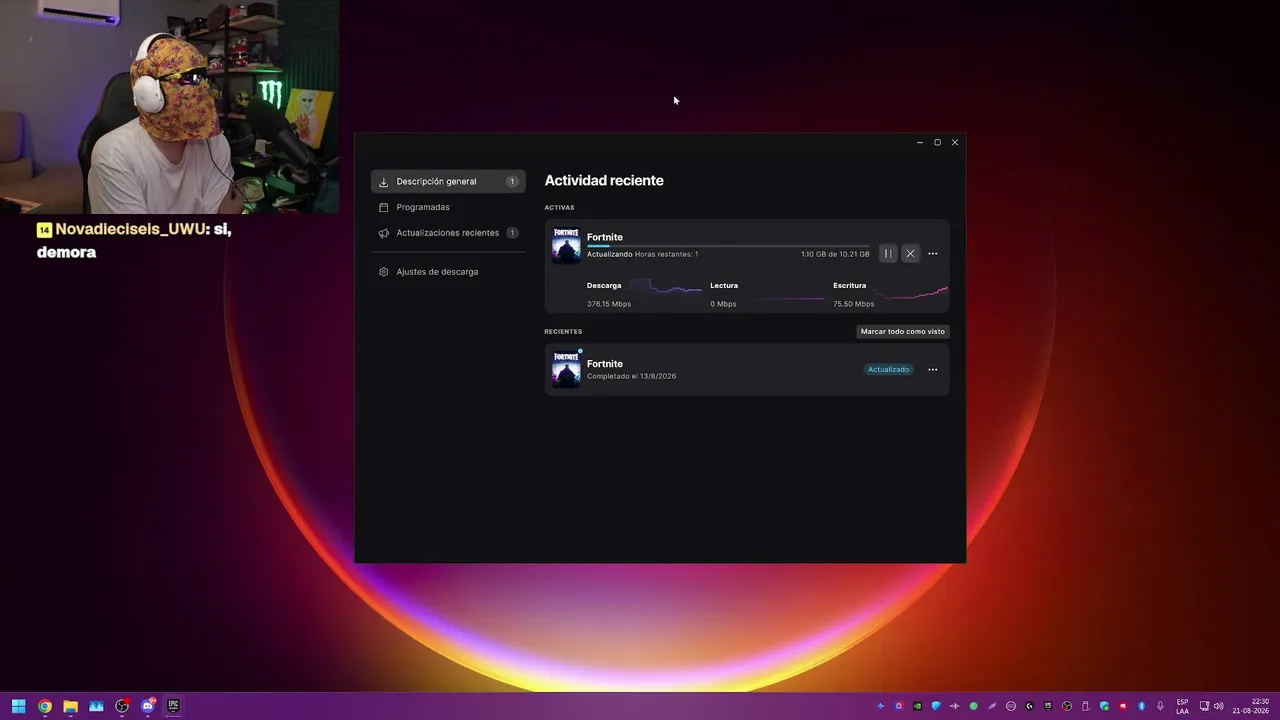Image resolution: width=1280 pixels, height=720 pixels.
Task: Switch to OBS Studio on the taskbar
Action: [x=122, y=706]
